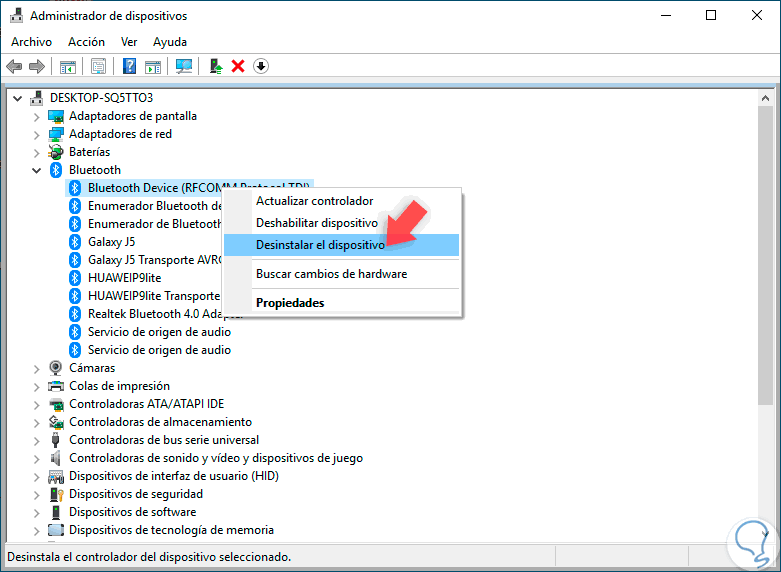Image resolution: width=781 pixels, height=572 pixels.
Task: Click the Dispositivos de seguridad icon
Action: tap(56, 494)
